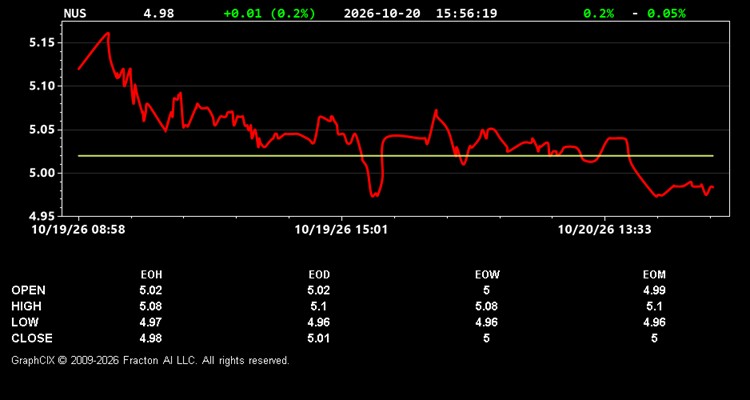Click the 0.05% value at top right
This screenshot has width=750, height=400.
tap(666, 13)
